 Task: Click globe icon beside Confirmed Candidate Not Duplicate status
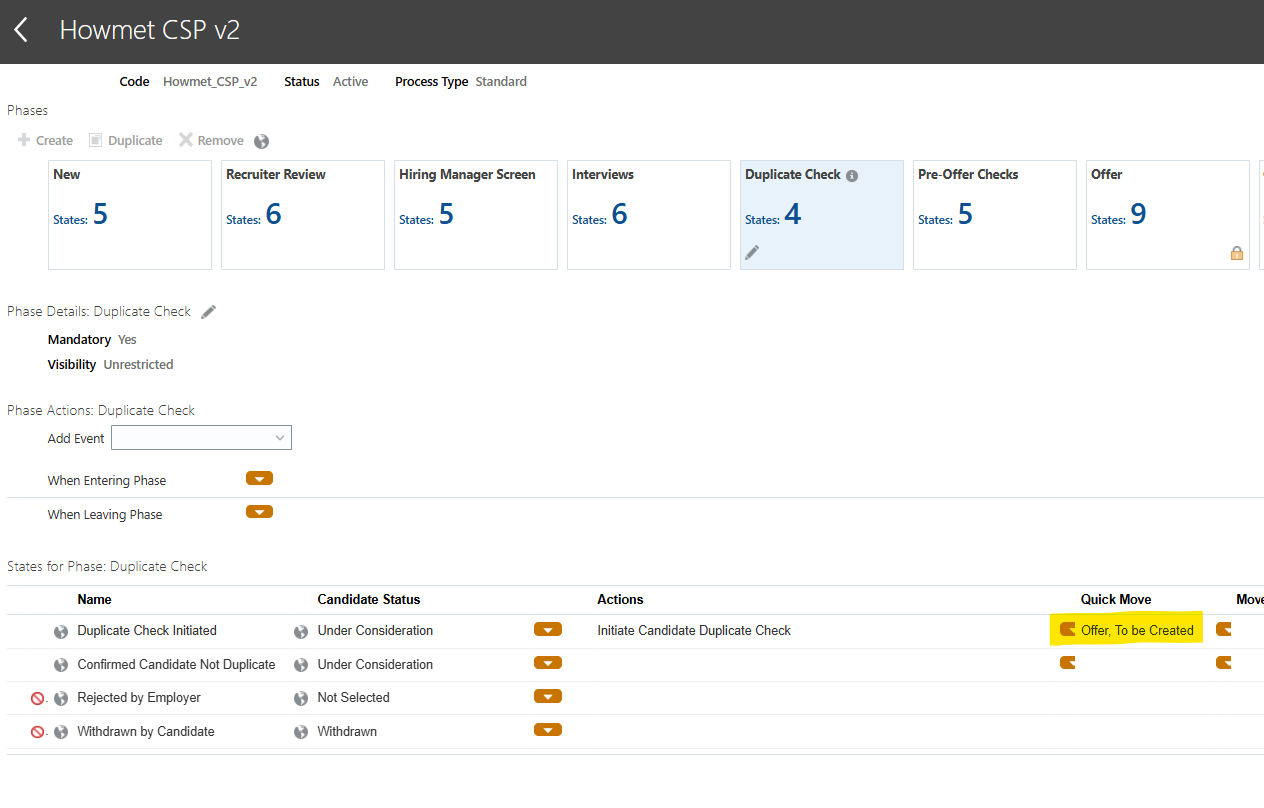[301, 665]
